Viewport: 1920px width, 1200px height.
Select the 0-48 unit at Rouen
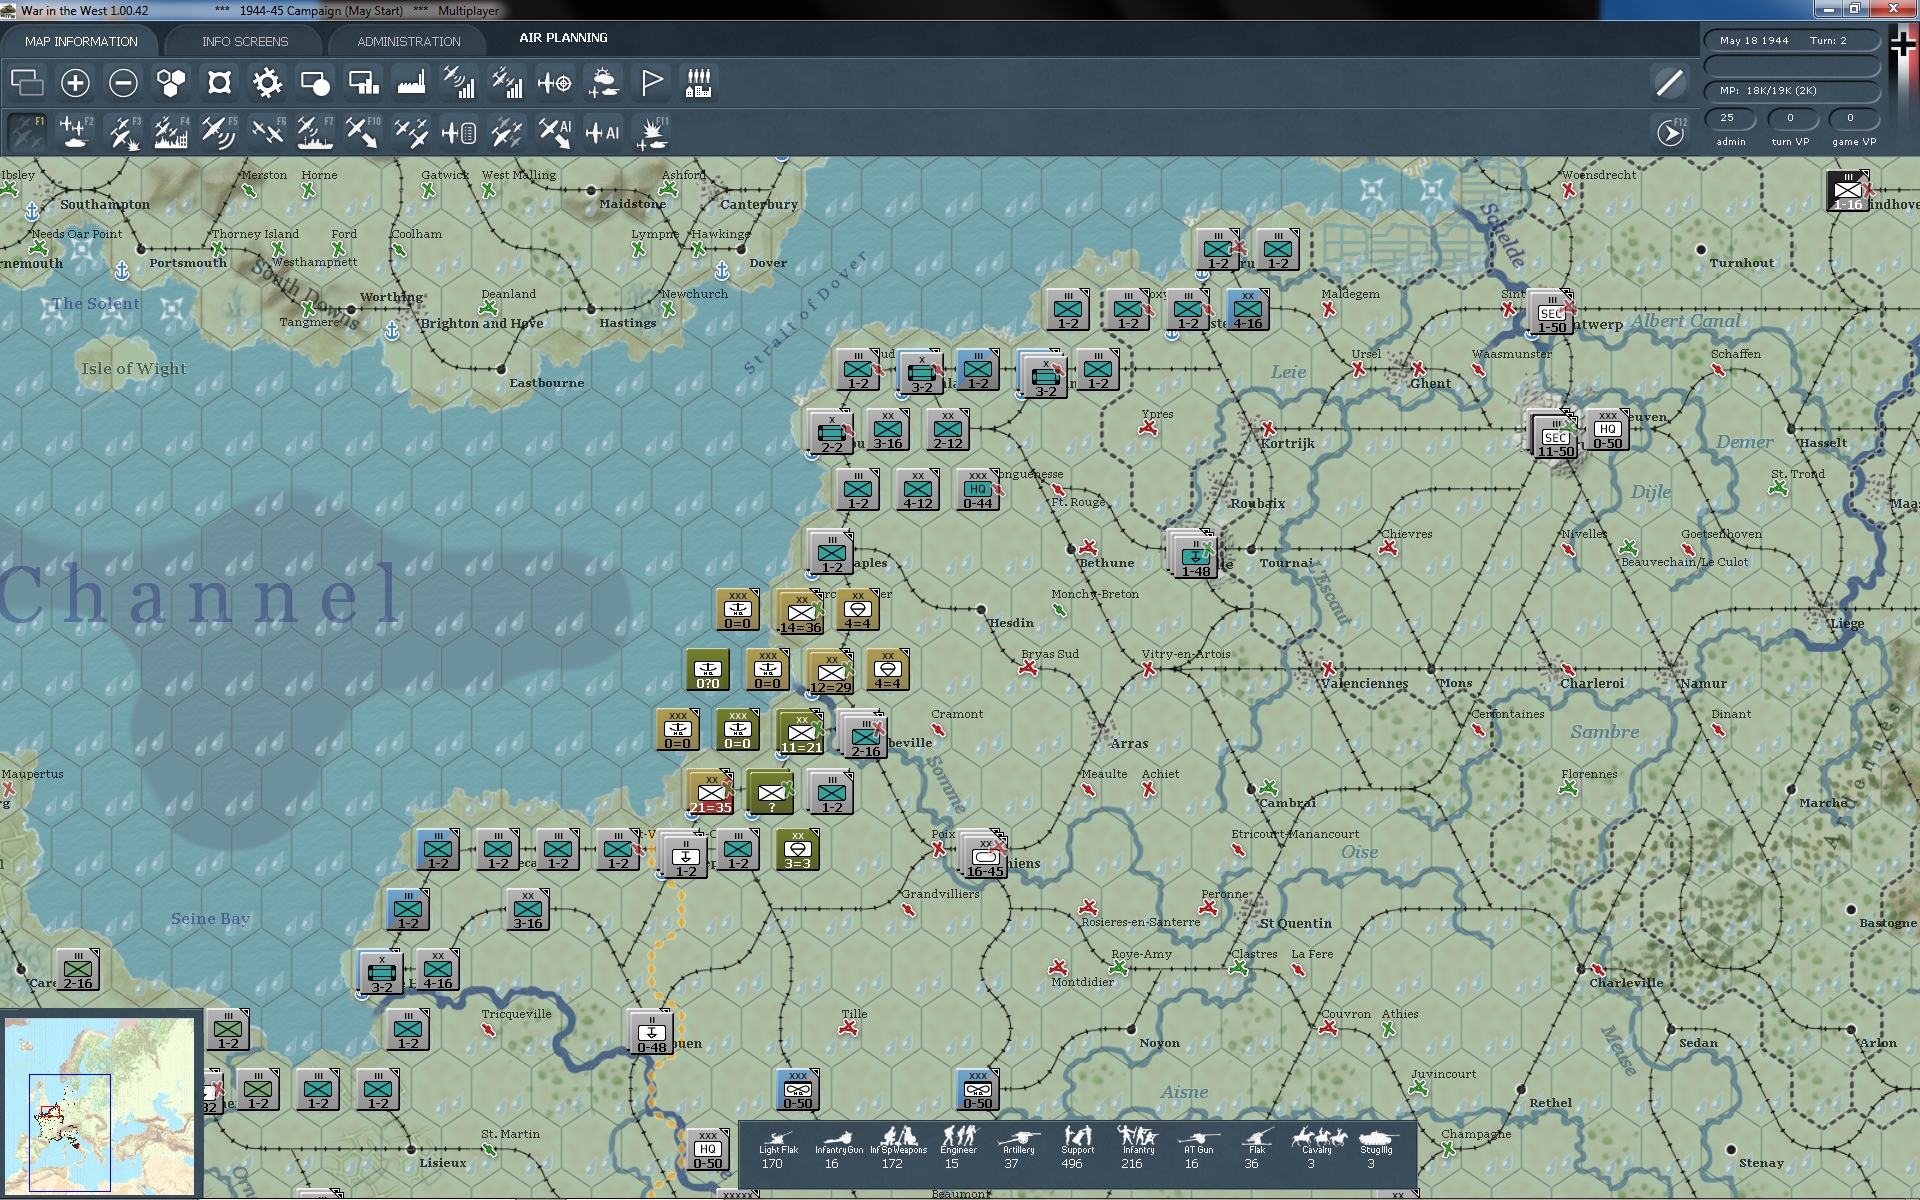pyautogui.click(x=650, y=1032)
